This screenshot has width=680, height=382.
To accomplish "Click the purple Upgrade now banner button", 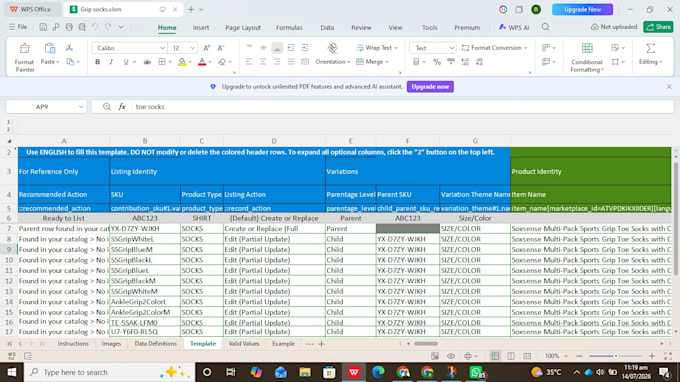I will 430,87.
